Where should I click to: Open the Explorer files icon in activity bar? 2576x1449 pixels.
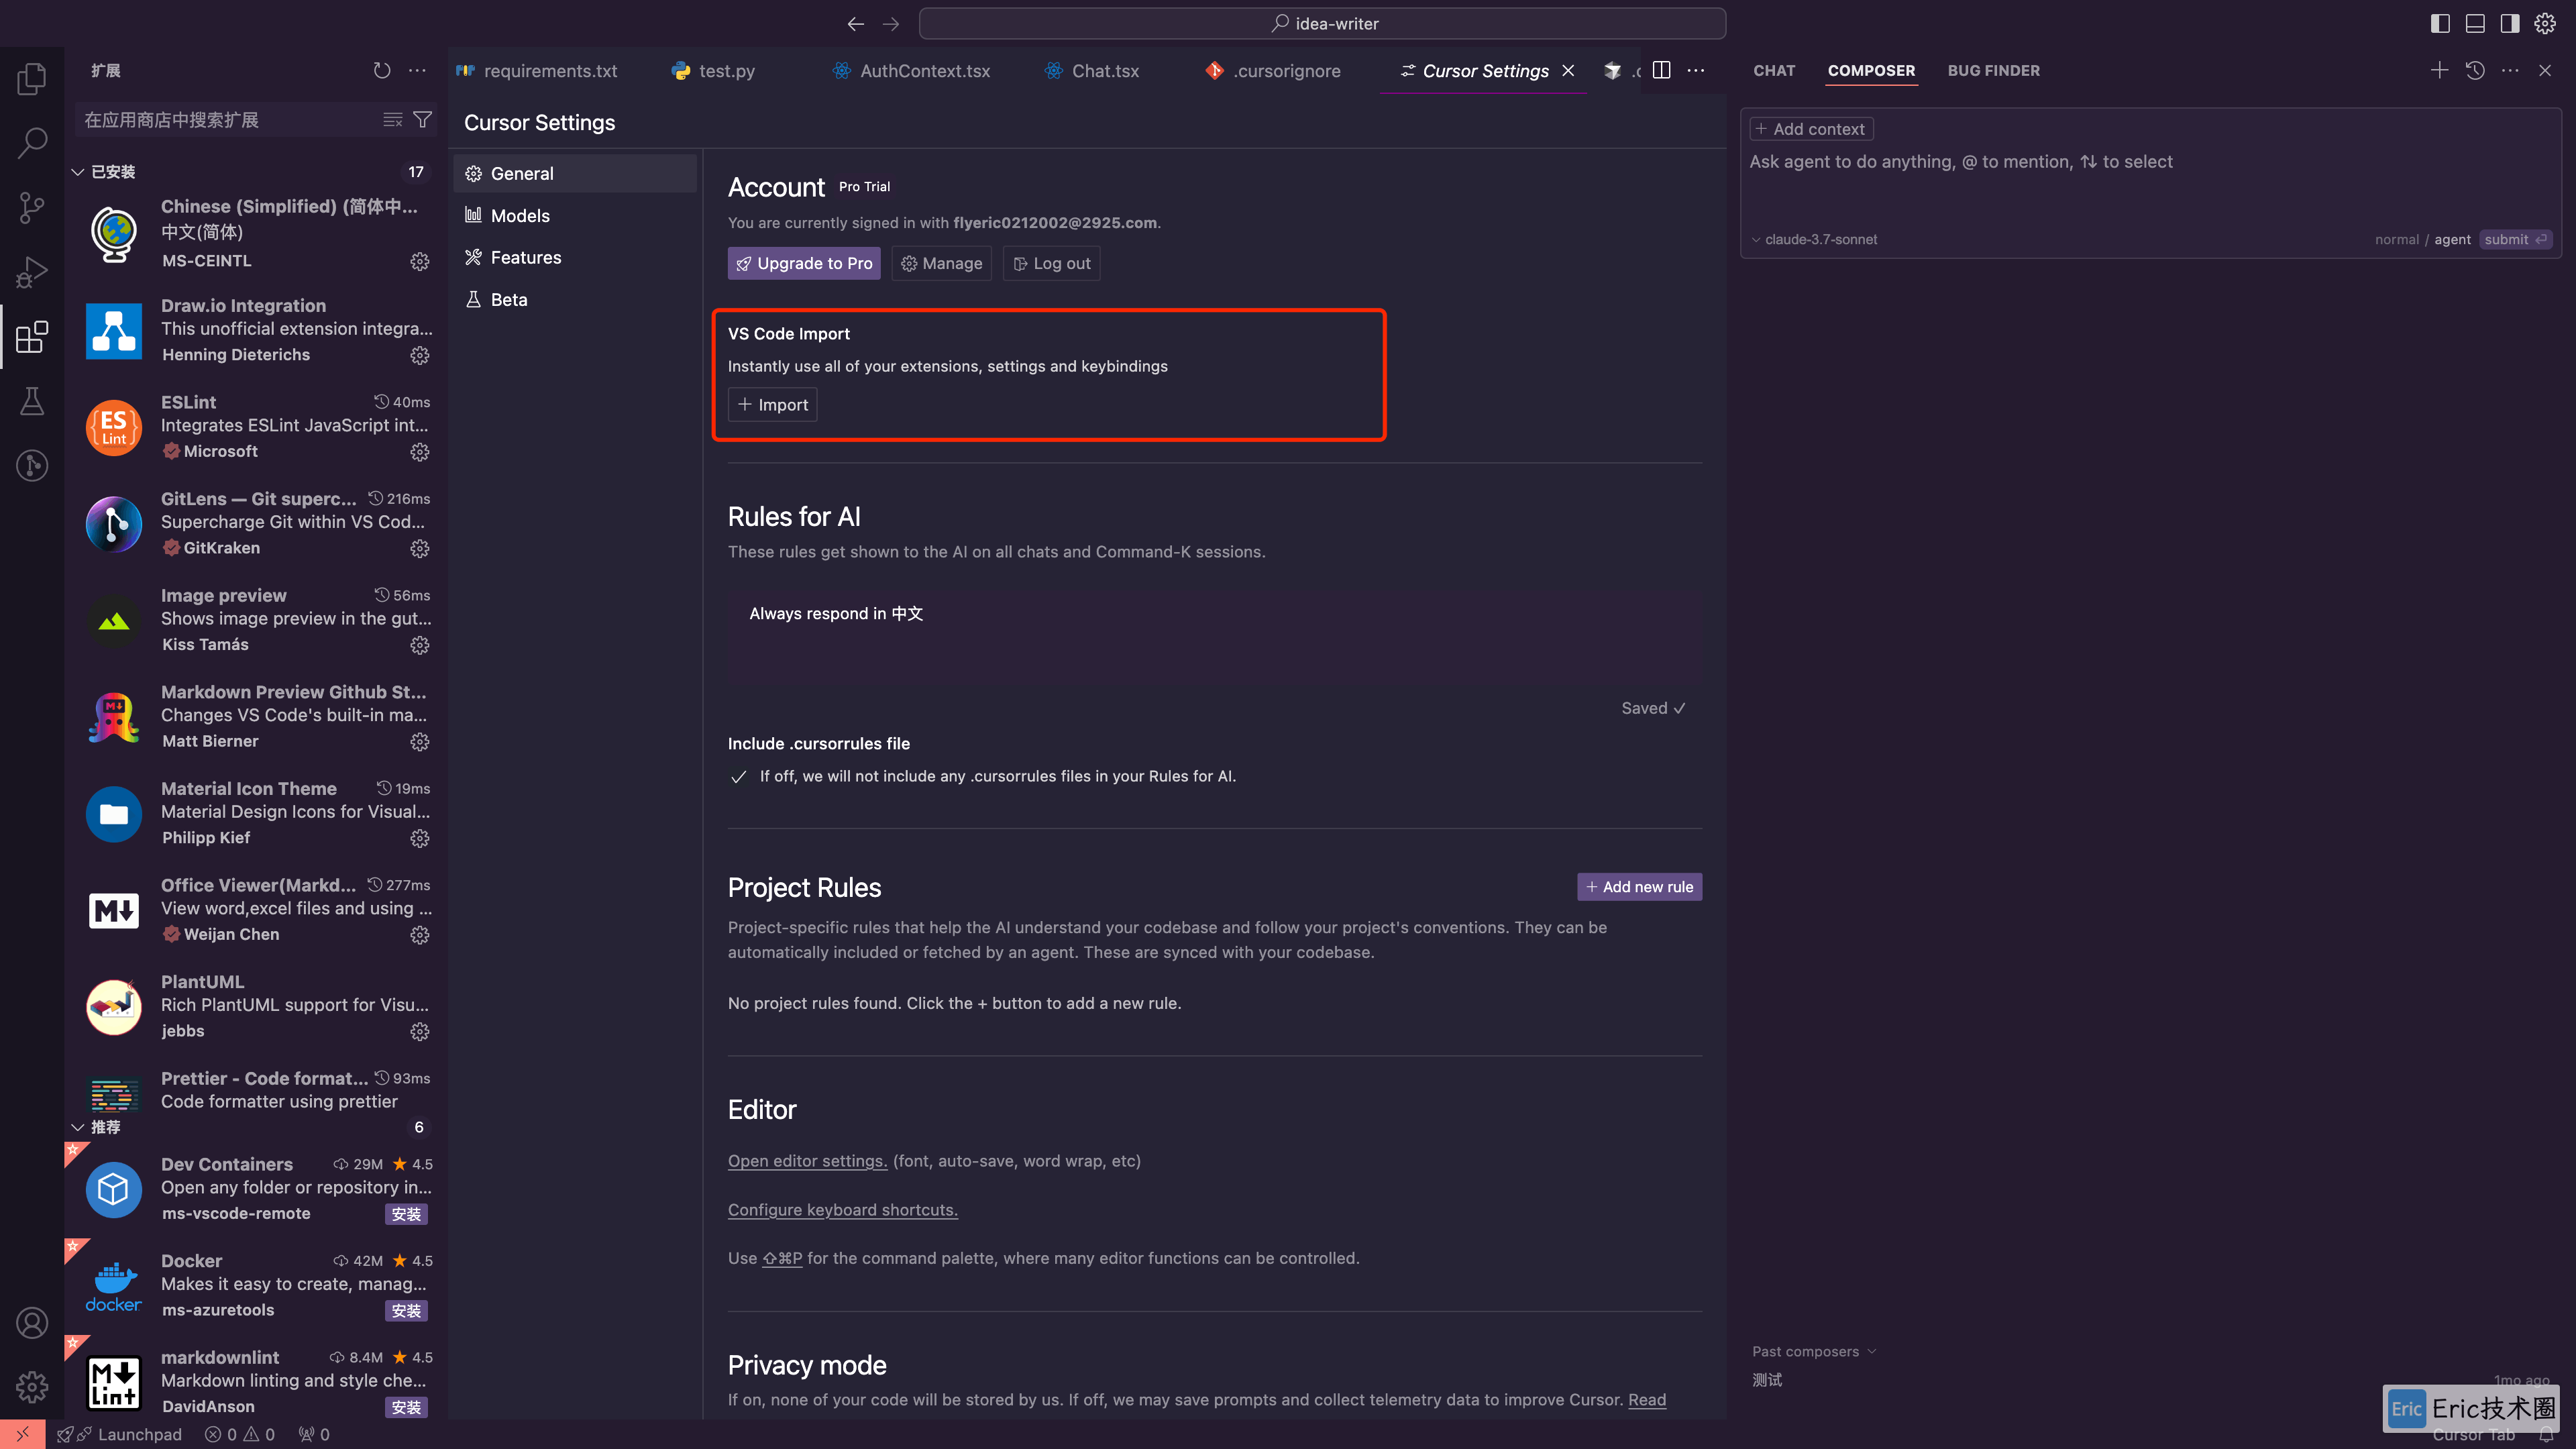click(32, 78)
